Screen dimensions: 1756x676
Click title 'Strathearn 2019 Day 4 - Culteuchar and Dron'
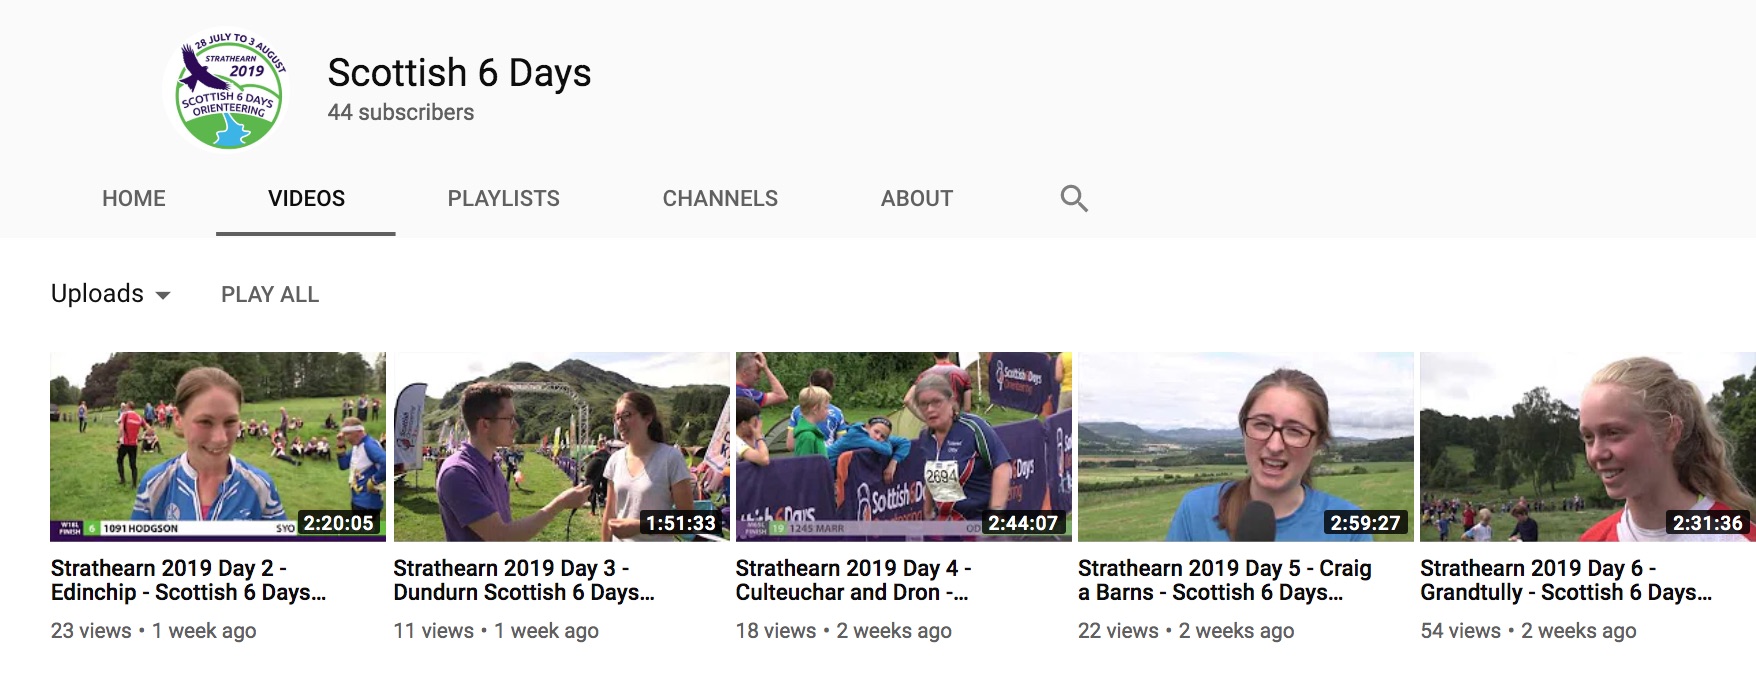(854, 580)
